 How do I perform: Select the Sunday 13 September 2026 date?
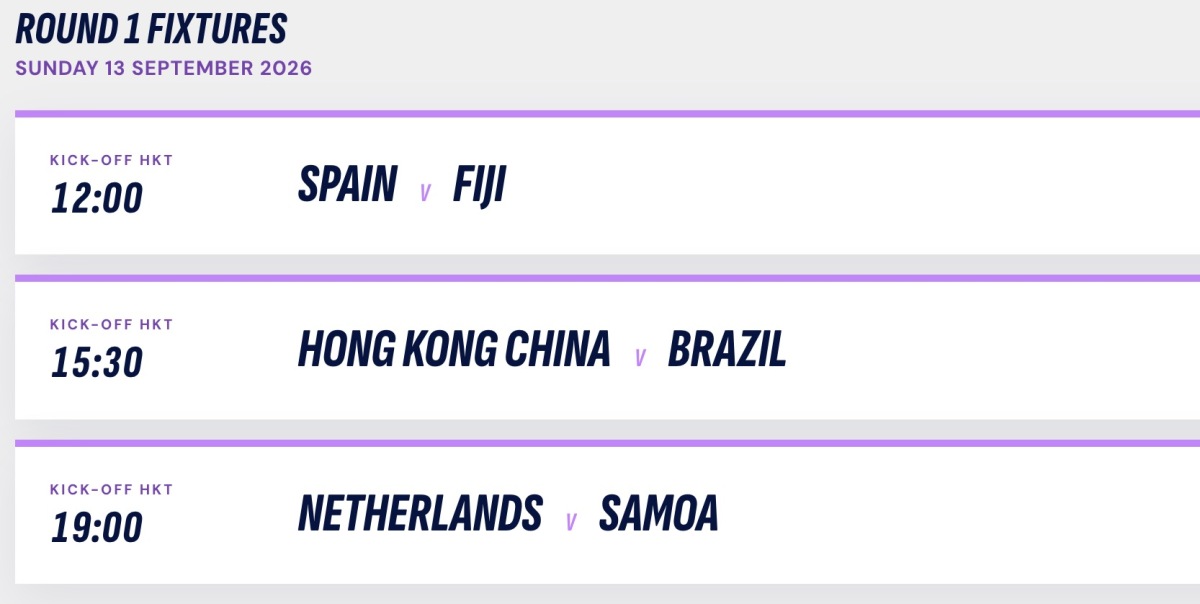[164, 69]
